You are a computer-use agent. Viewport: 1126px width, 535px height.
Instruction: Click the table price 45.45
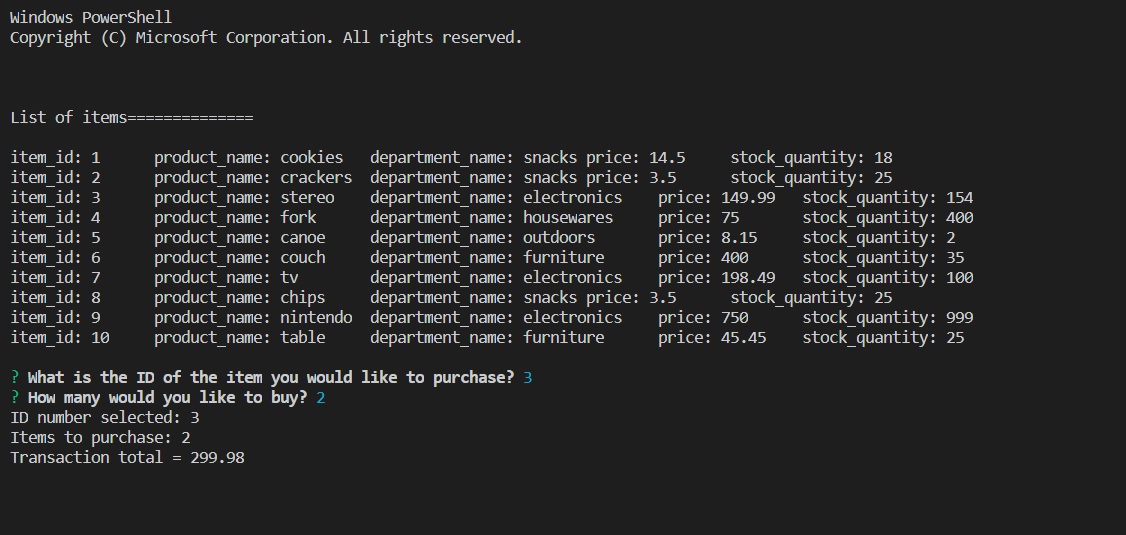point(744,338)
